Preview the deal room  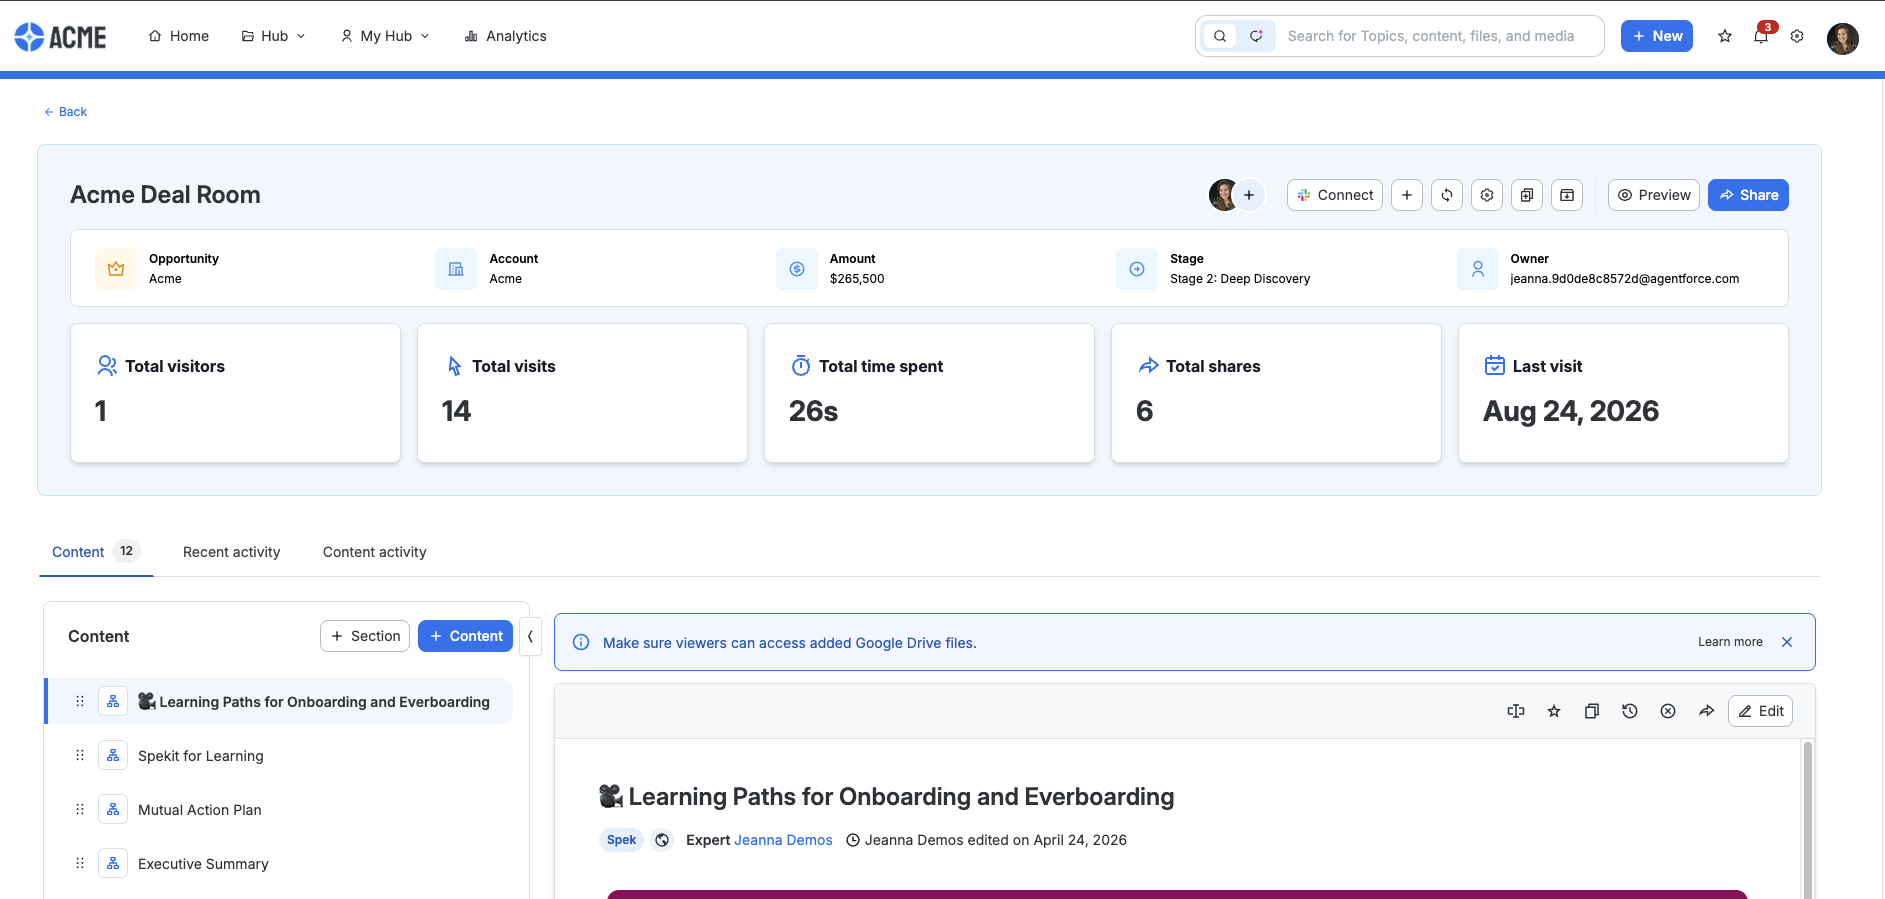point(1654,195)
